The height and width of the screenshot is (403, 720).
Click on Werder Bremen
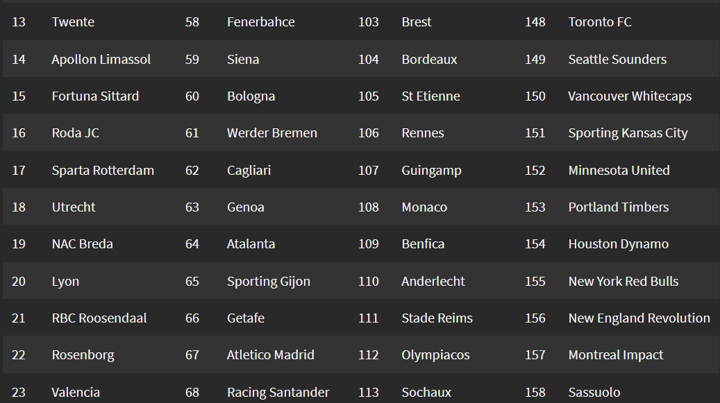[272, 133]
